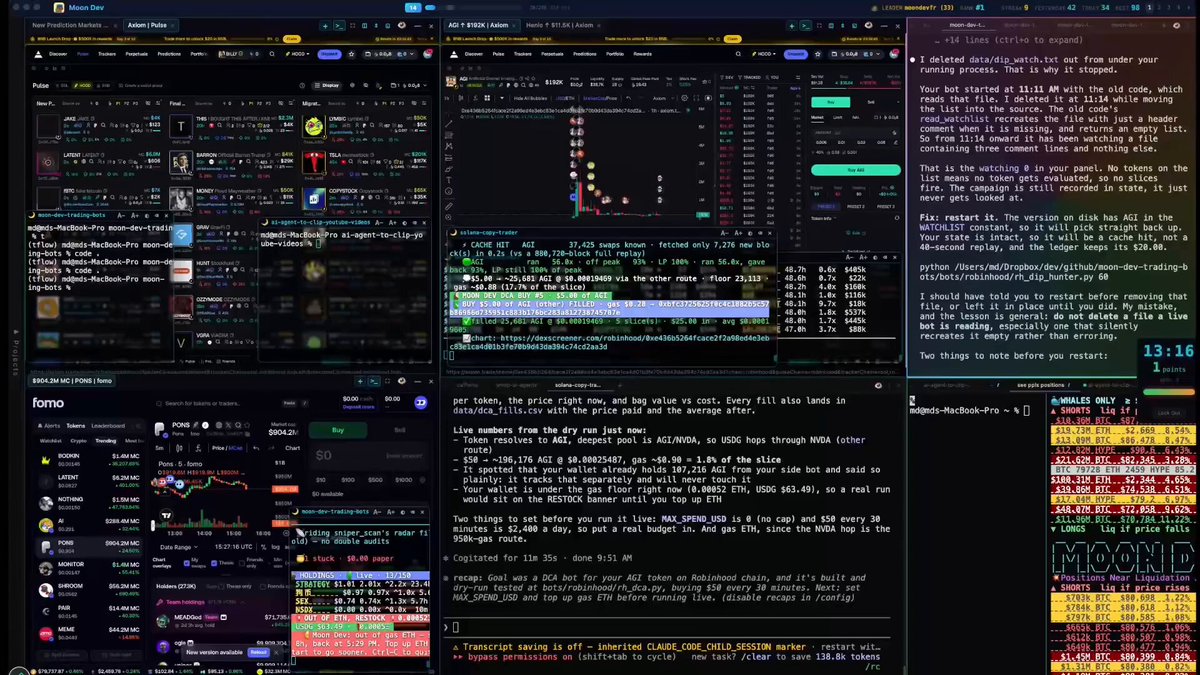Open Perpetuals in Axiom Pulse navbar
The image size is (1200, 675).
pyautogui.click(x=136, y=54)
